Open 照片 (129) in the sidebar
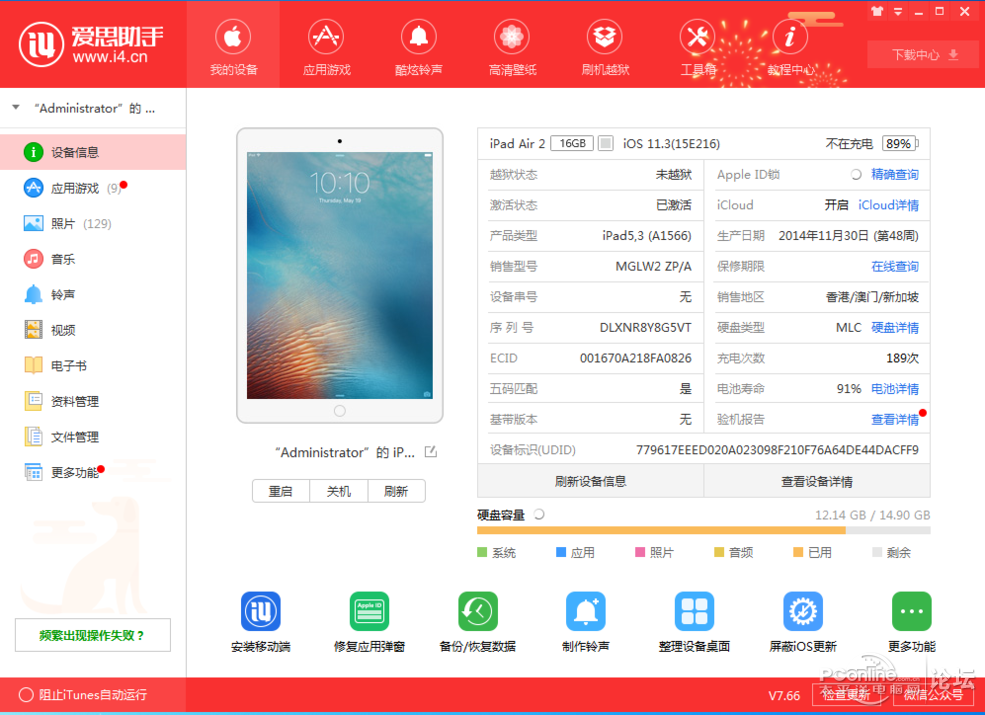The image size is (985, 715). 93,224
